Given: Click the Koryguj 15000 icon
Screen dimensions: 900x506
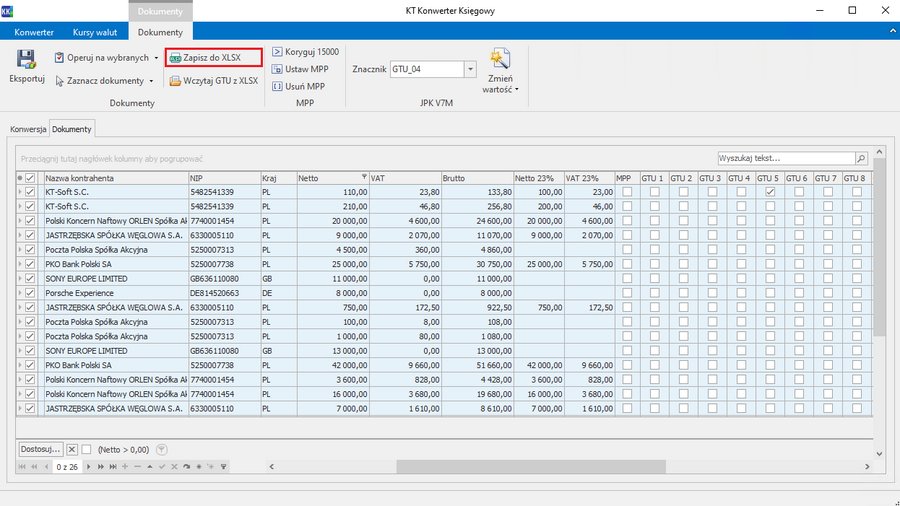Looking at the screenshot, I should [277, 52].
